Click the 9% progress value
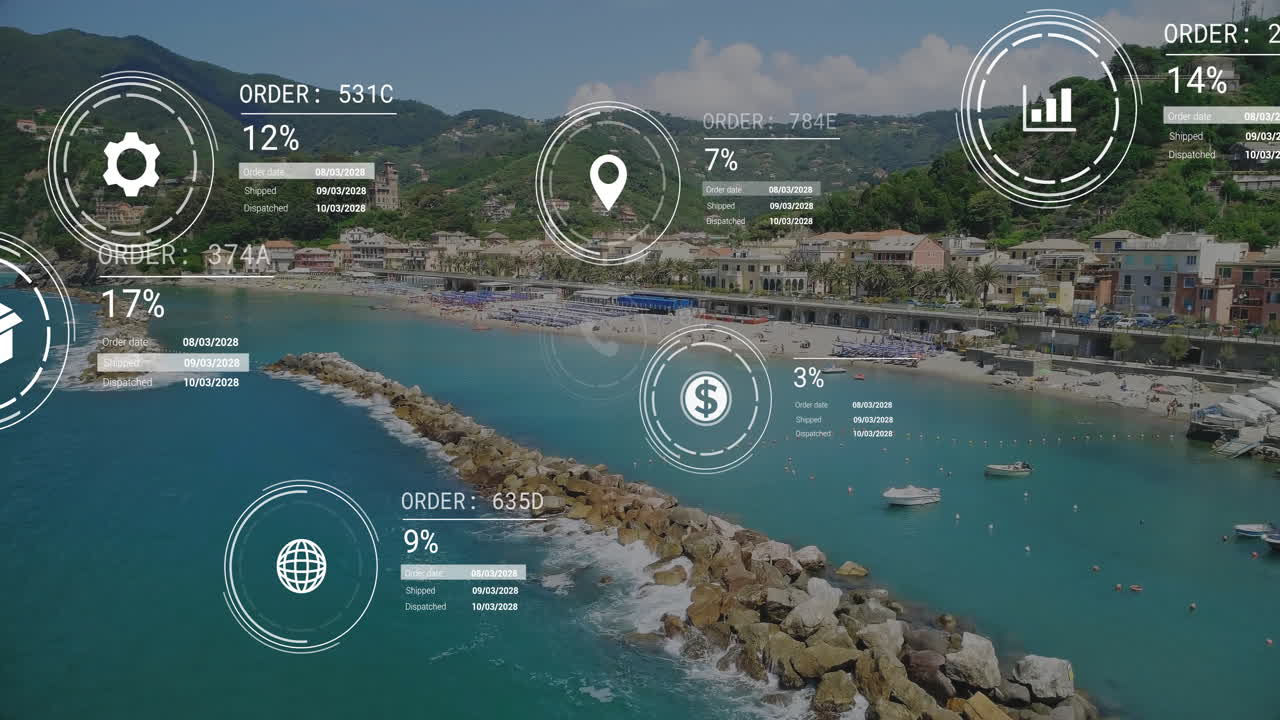The width and height of the screenshot is (1280, 720). pos(420,542)
